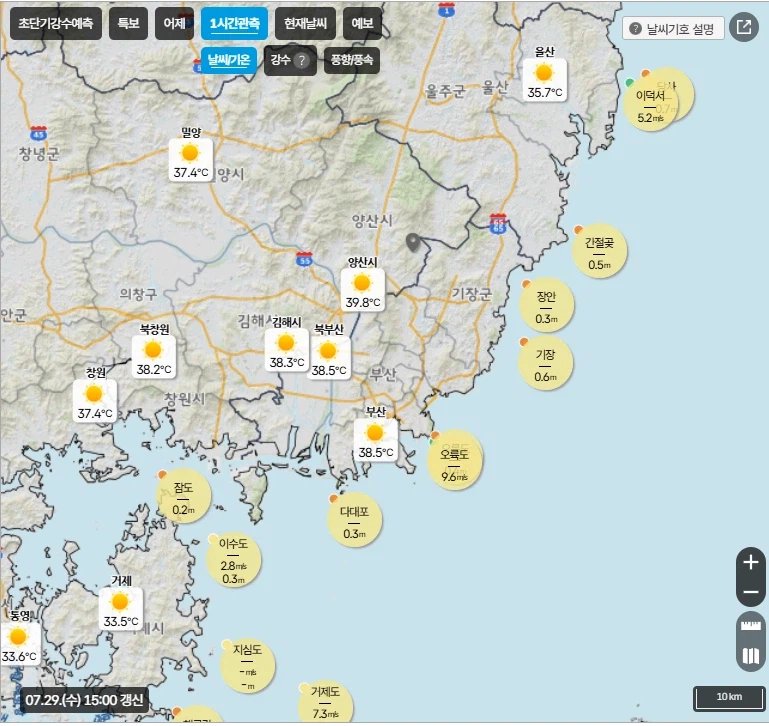Select the 거제 33.5°C weather marker

pos(121,609)
